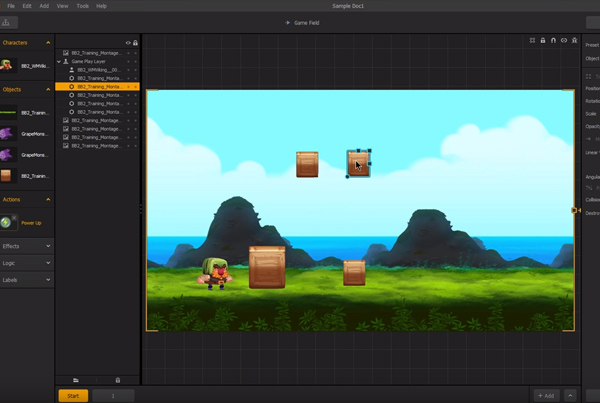This screenshot has height=403, width=600.
Task: Click the arrow icon beside Game Field
Action: (x=287, y=23)
